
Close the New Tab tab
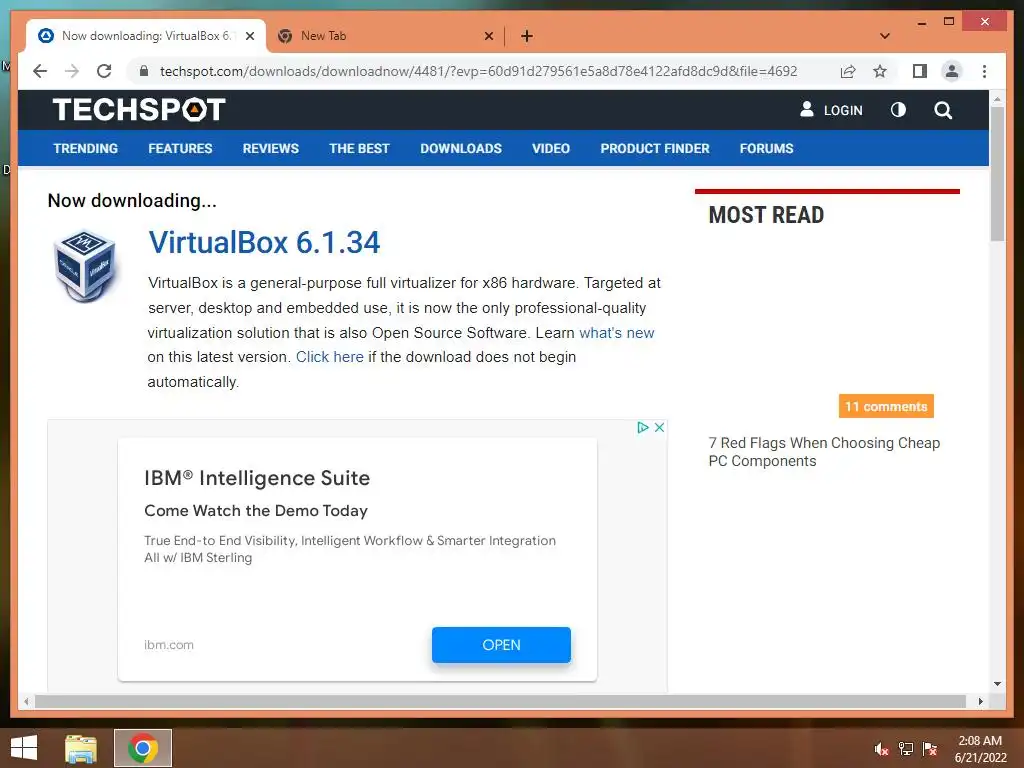pyautogui.click(x=488, y=36)
